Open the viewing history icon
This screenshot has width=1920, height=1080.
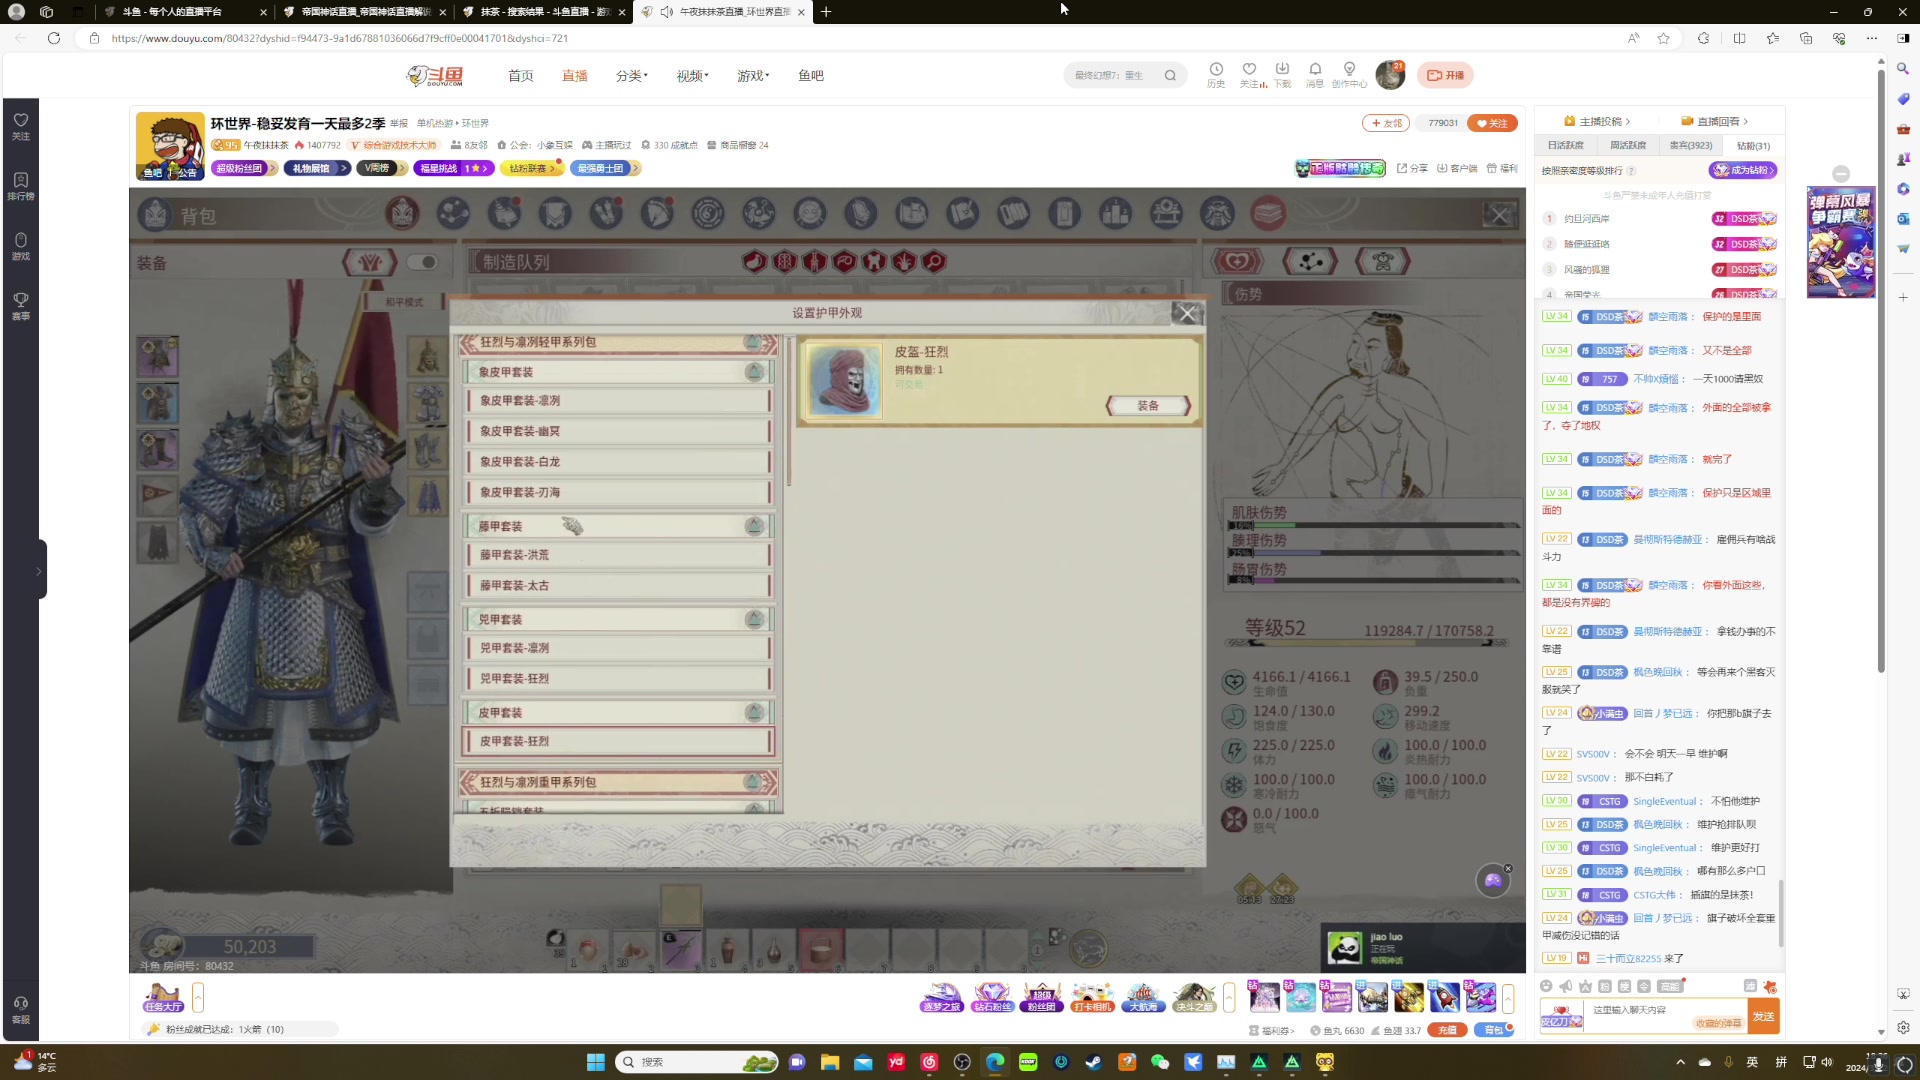tap(1216, 70)
